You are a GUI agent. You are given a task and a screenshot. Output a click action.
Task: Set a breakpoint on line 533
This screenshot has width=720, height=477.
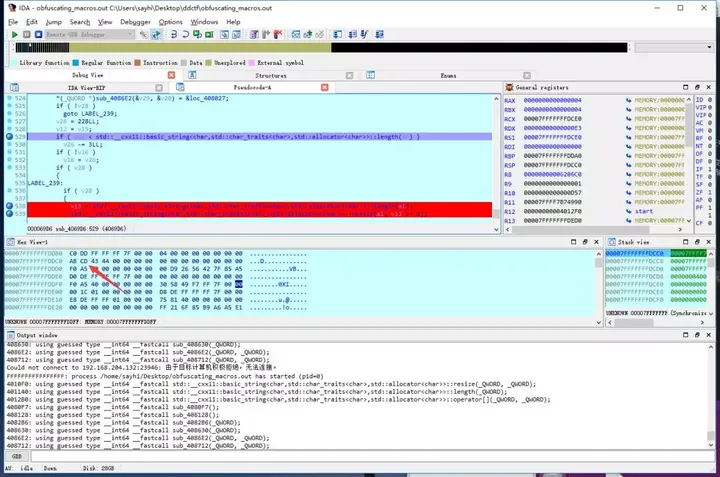pyautogui.click(x=9, y=168)
